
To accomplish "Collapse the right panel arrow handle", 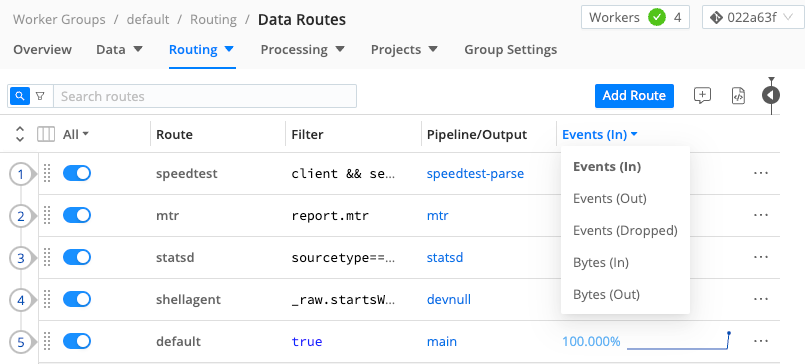I will (771, 95).
